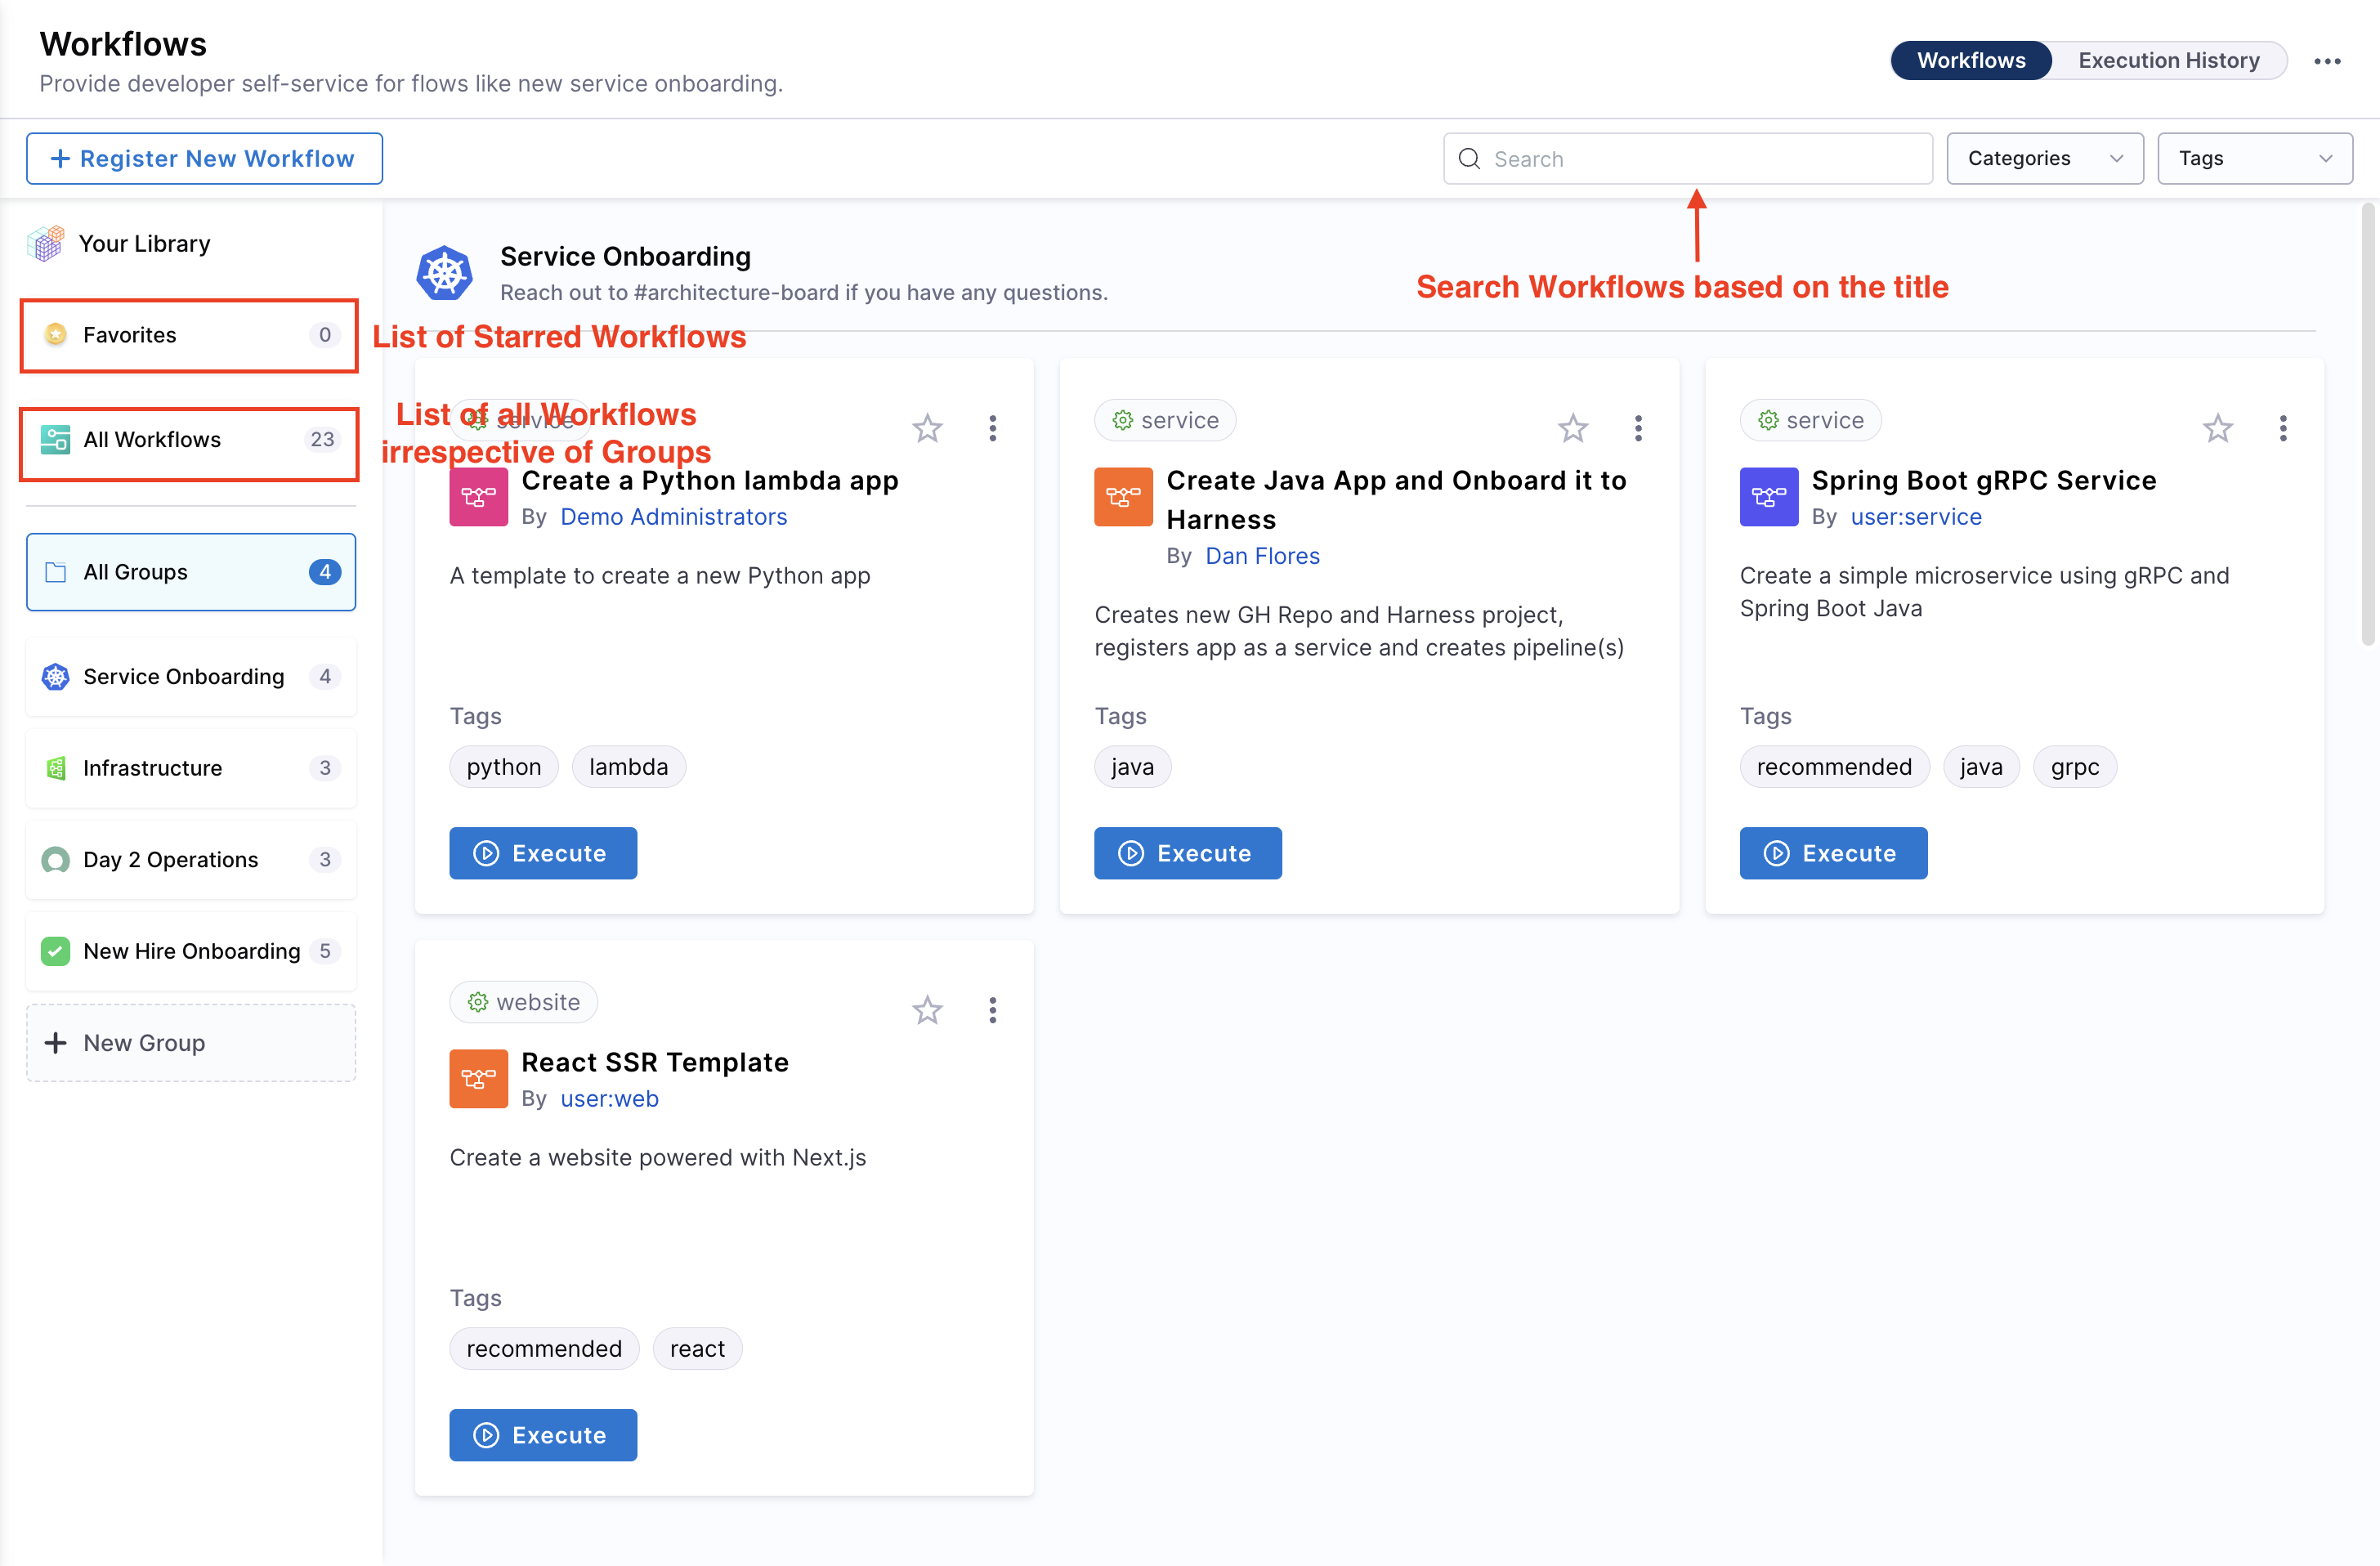Open kebab menu on Create Java App card
The width and height of the screenshot is (2380, 1566).
point(1638,428)
